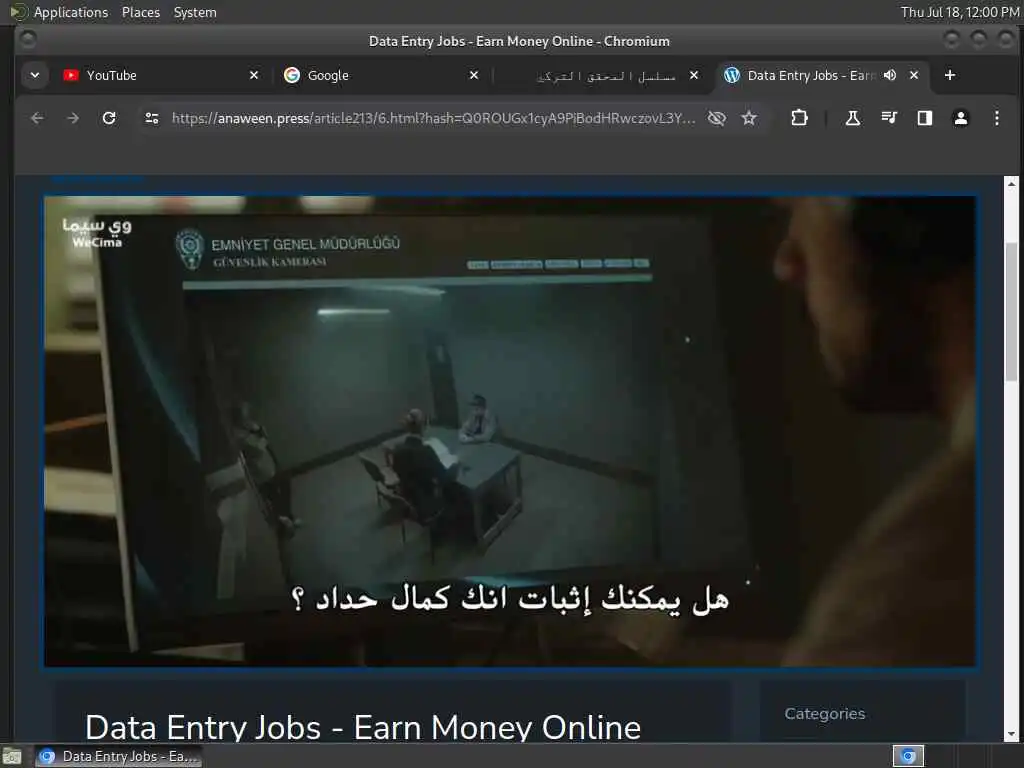This screenshot has width=1024, height=768.
Task: Click the Data Entry Jobs taskbar button
Action: pos(118,756)
